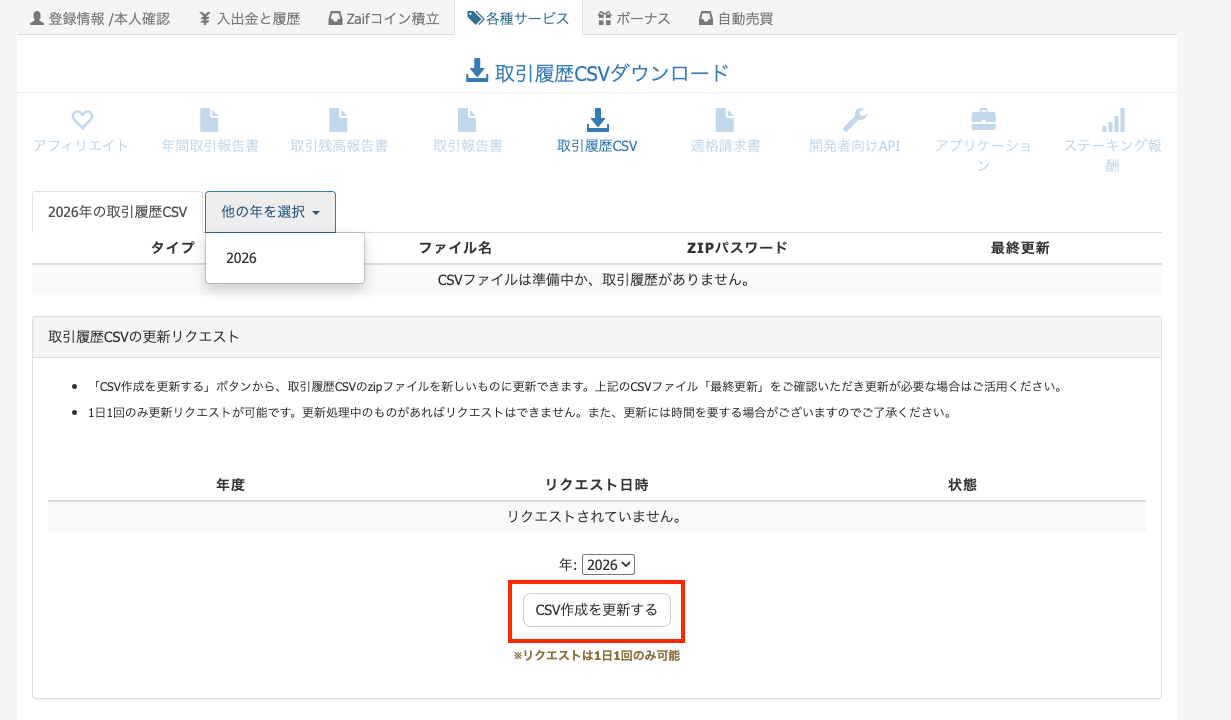Image resolution: width=1231 pixels, height=720 pixels.
Task: Open the 開発者向けAPI wrench icon
Action: [854, 121]
